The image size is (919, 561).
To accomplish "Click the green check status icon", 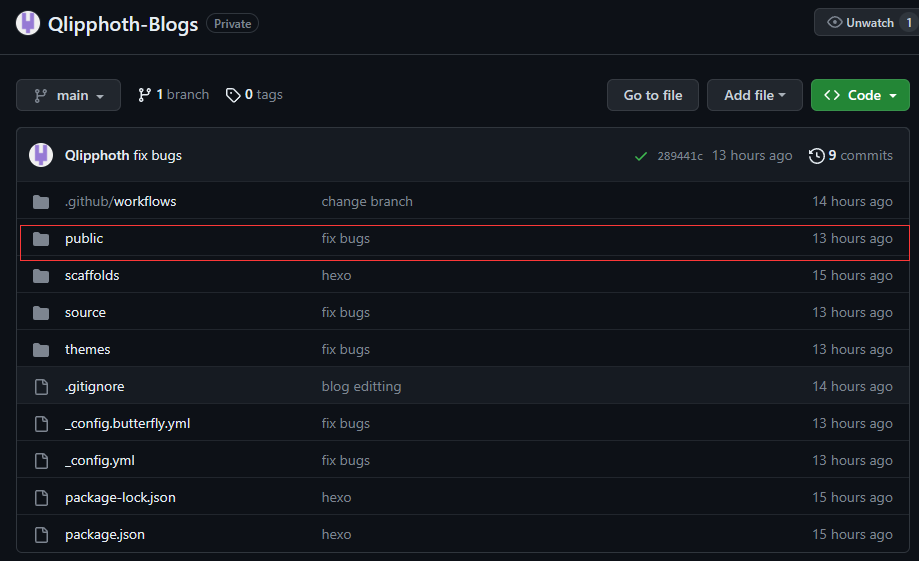I will 641,156.
